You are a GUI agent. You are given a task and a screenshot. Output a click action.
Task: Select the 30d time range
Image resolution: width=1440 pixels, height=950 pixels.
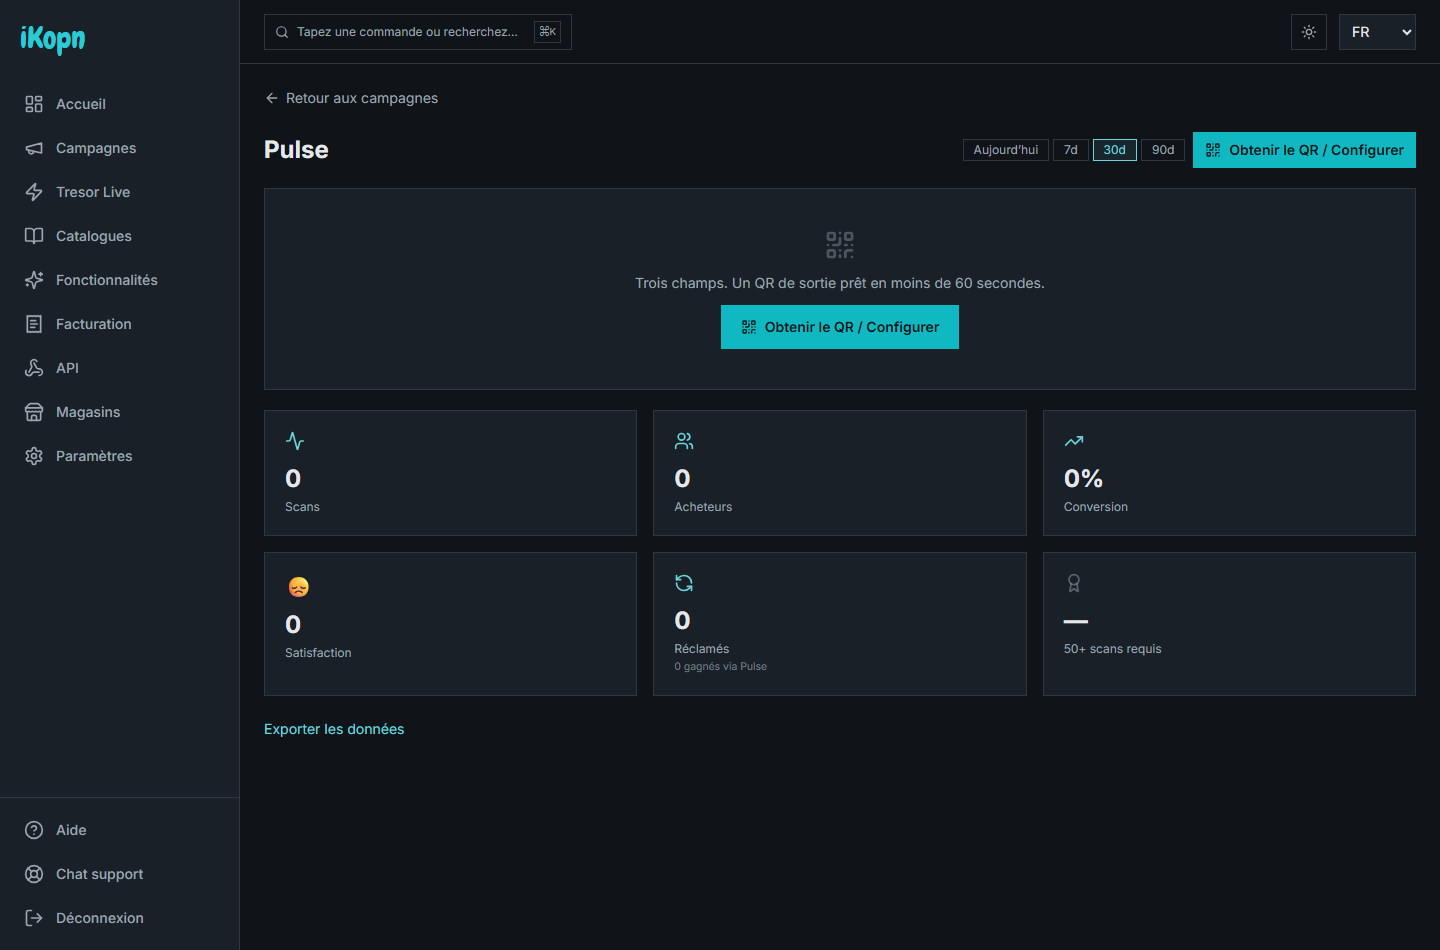pos(1115,150)
